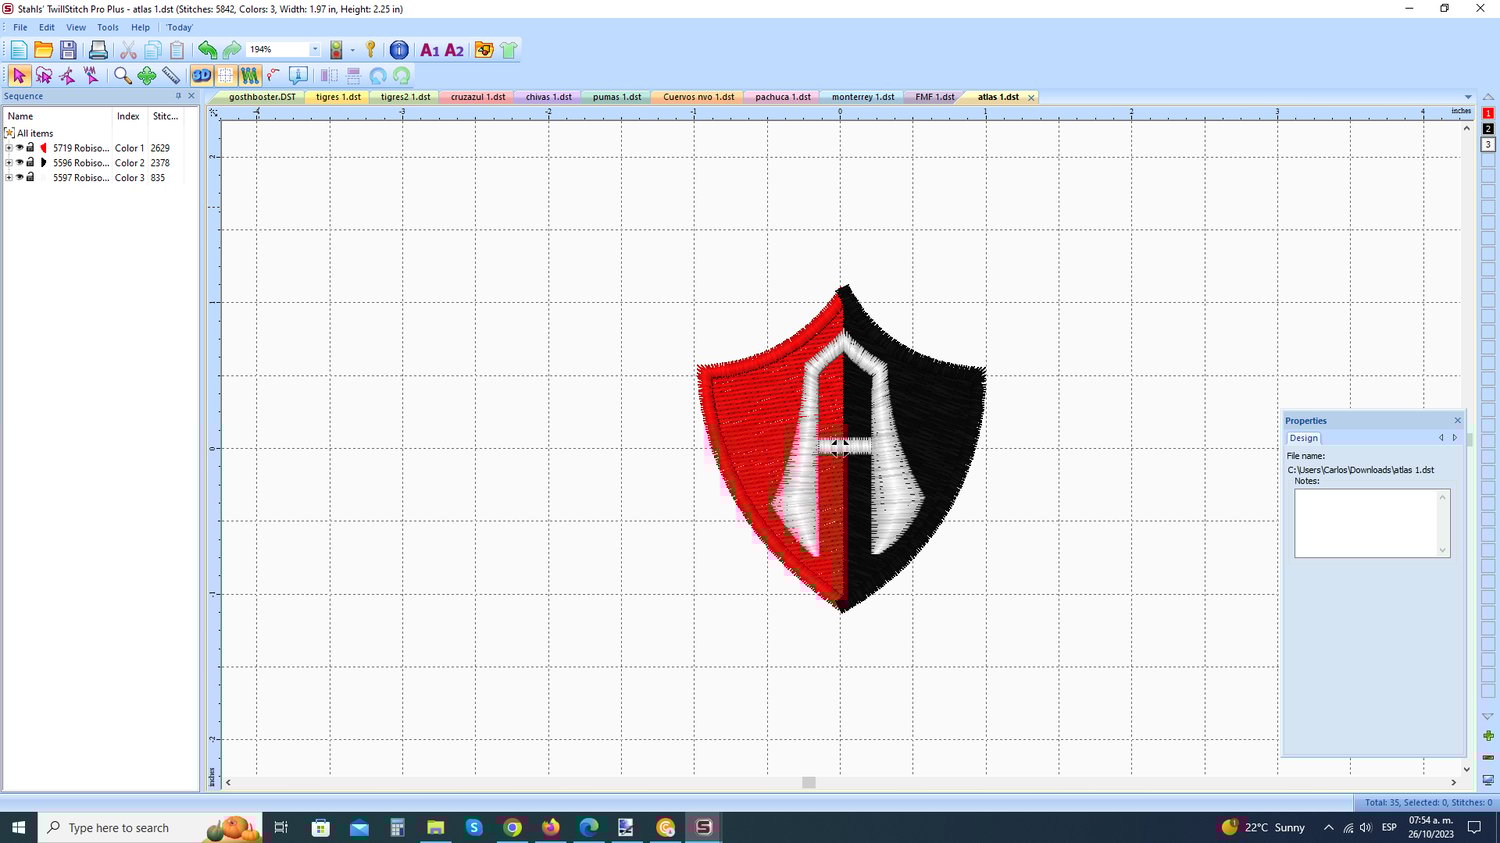Expand the 5597 Robison tree item
Image resolution: width=1500 pixels, height=843 pixels.
tap(9, 178)
